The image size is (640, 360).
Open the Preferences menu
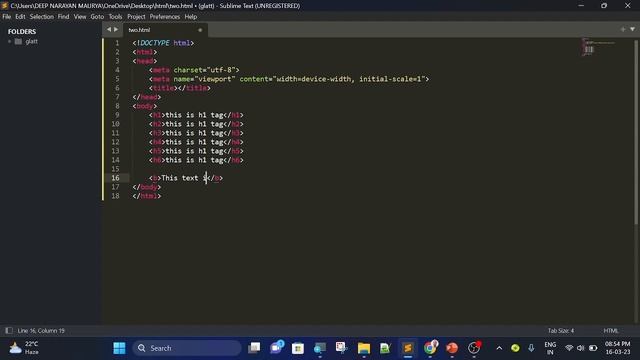click(x=164, y=17)
